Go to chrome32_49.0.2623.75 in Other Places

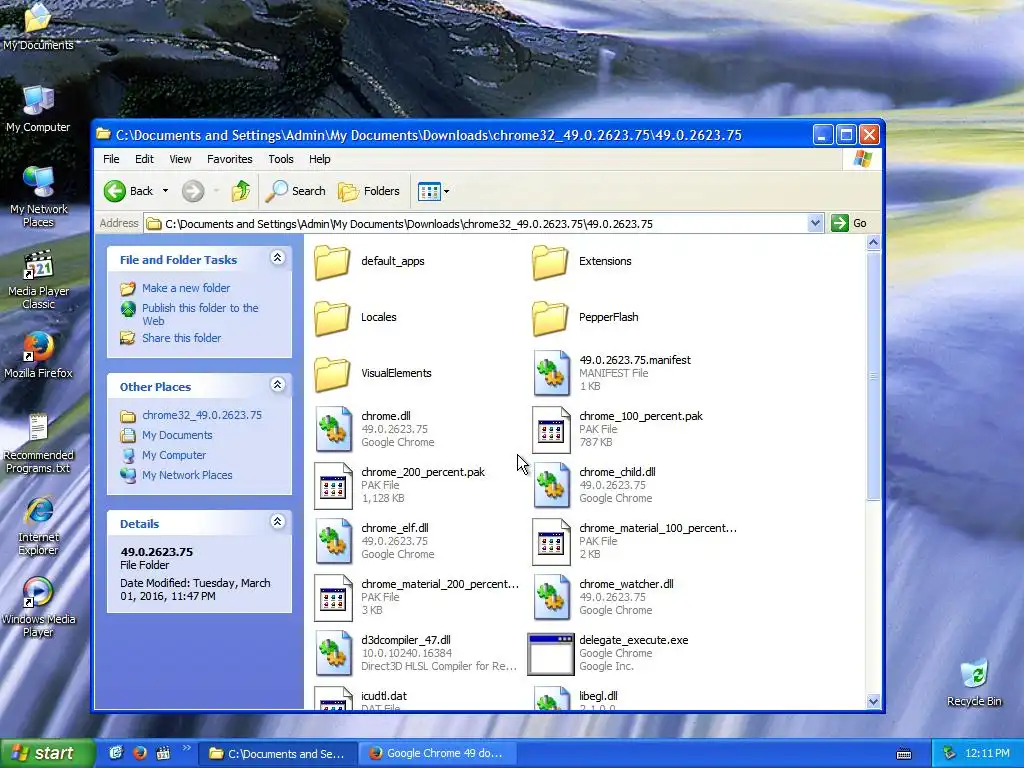tap(202, 415)
